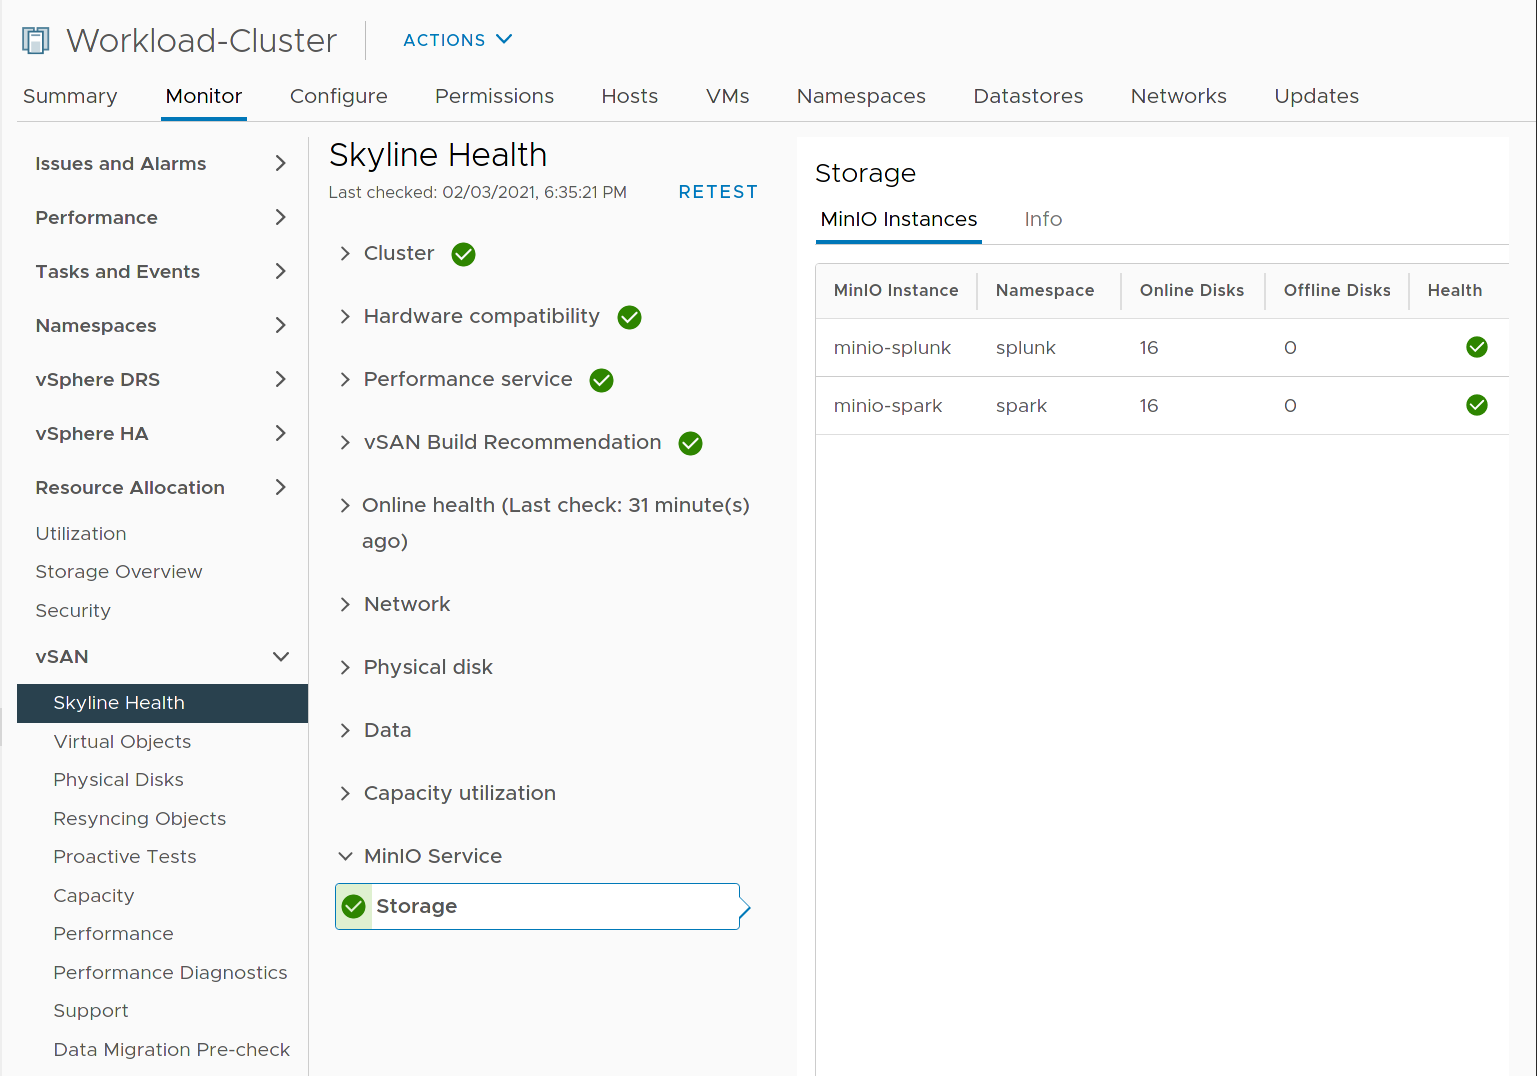The image size is (1537, 1076).
Task: Open the Info tab in the Storage panel
Action: tap(1043, 219)
